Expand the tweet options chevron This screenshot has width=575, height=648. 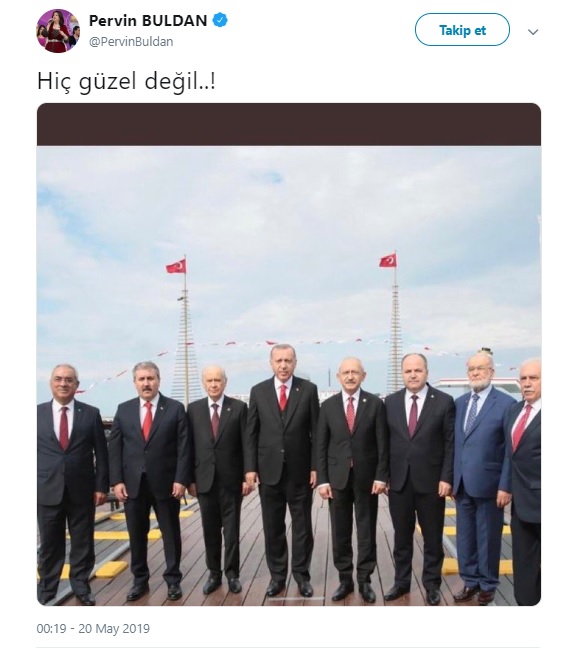point(533,32)
